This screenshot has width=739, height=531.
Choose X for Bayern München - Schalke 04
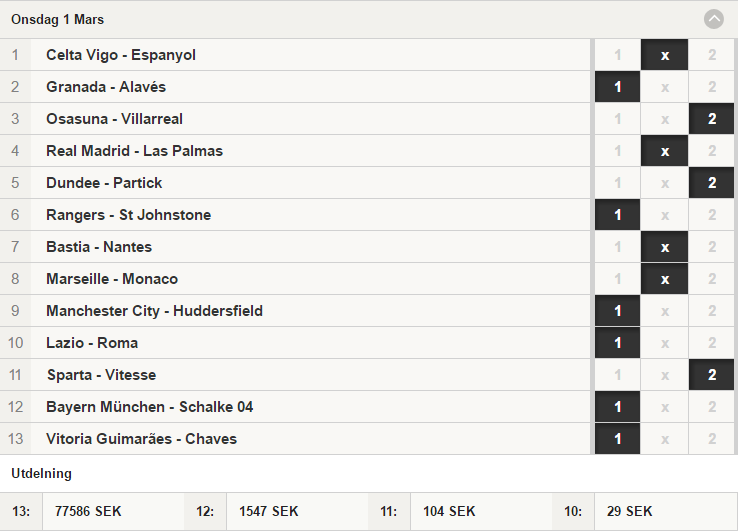[665, 408]
